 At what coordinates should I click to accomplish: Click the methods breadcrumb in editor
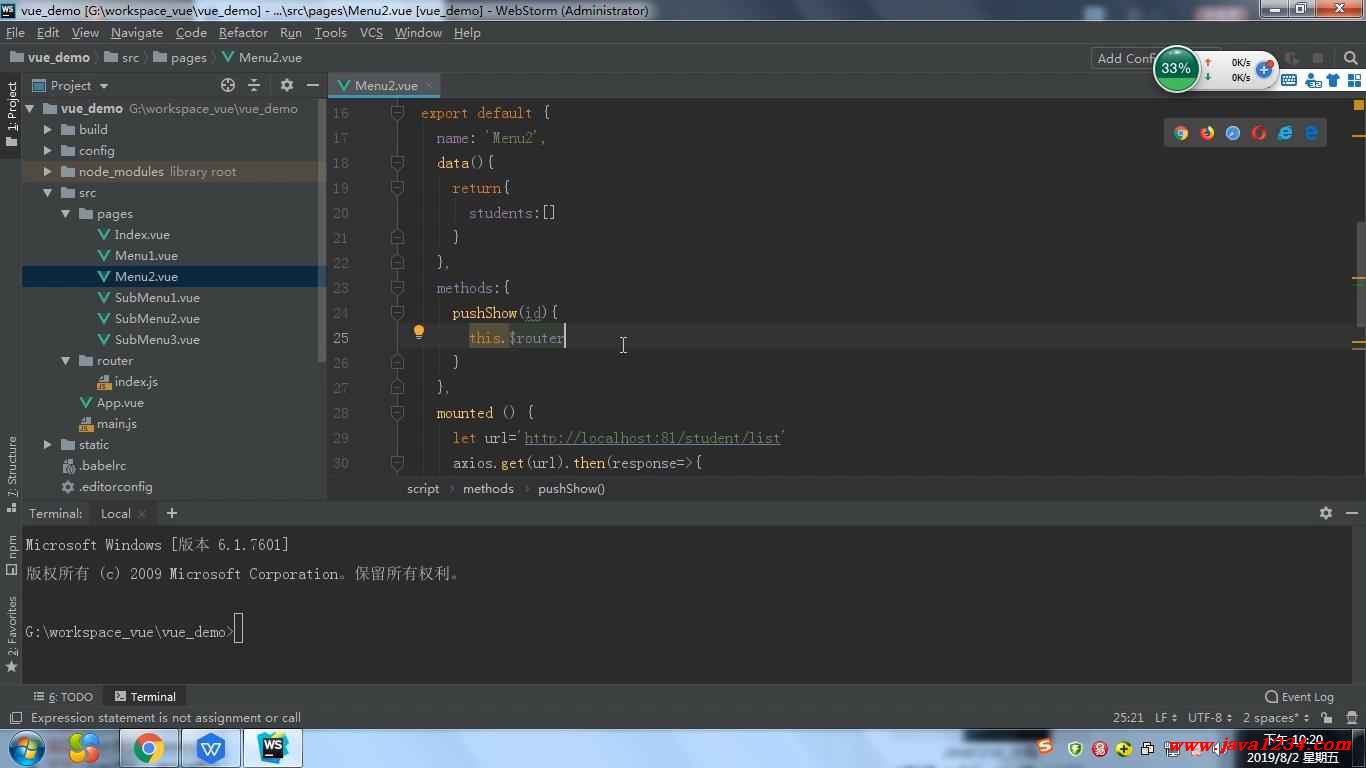tap(488, 489)
